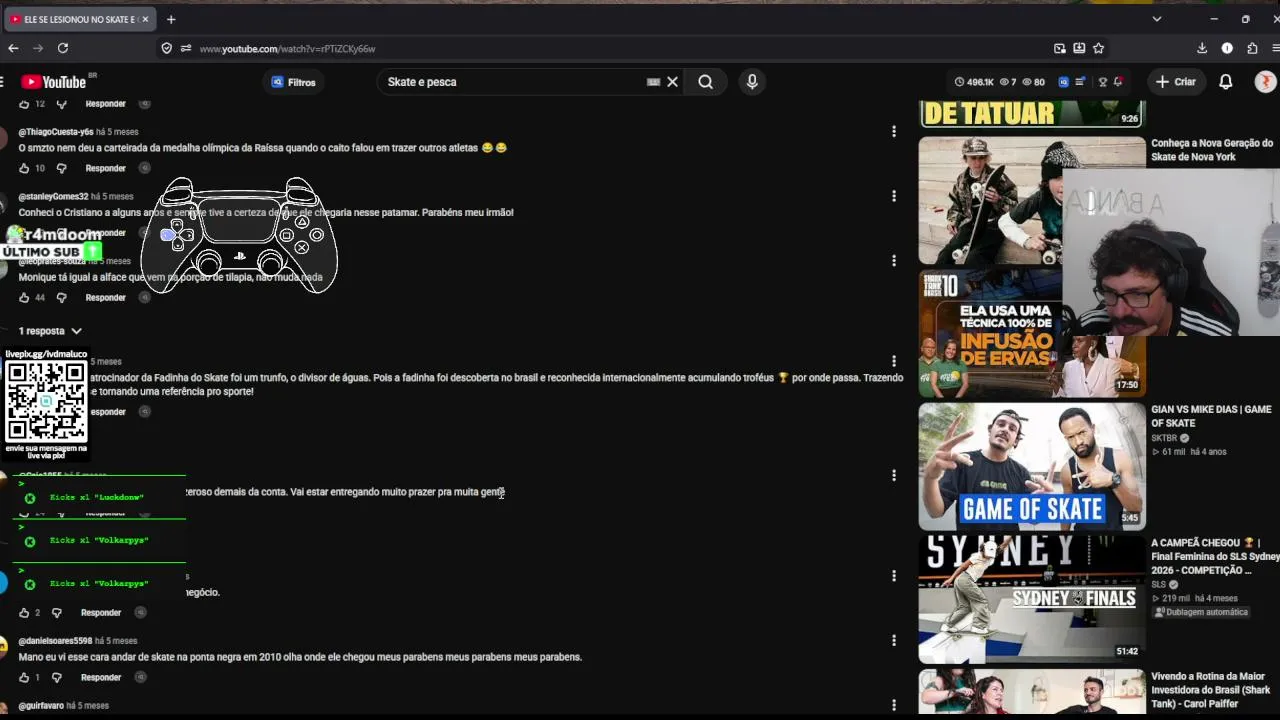Bookmark this page with the star icon
1280x720 pixels.
[1098, 48]
